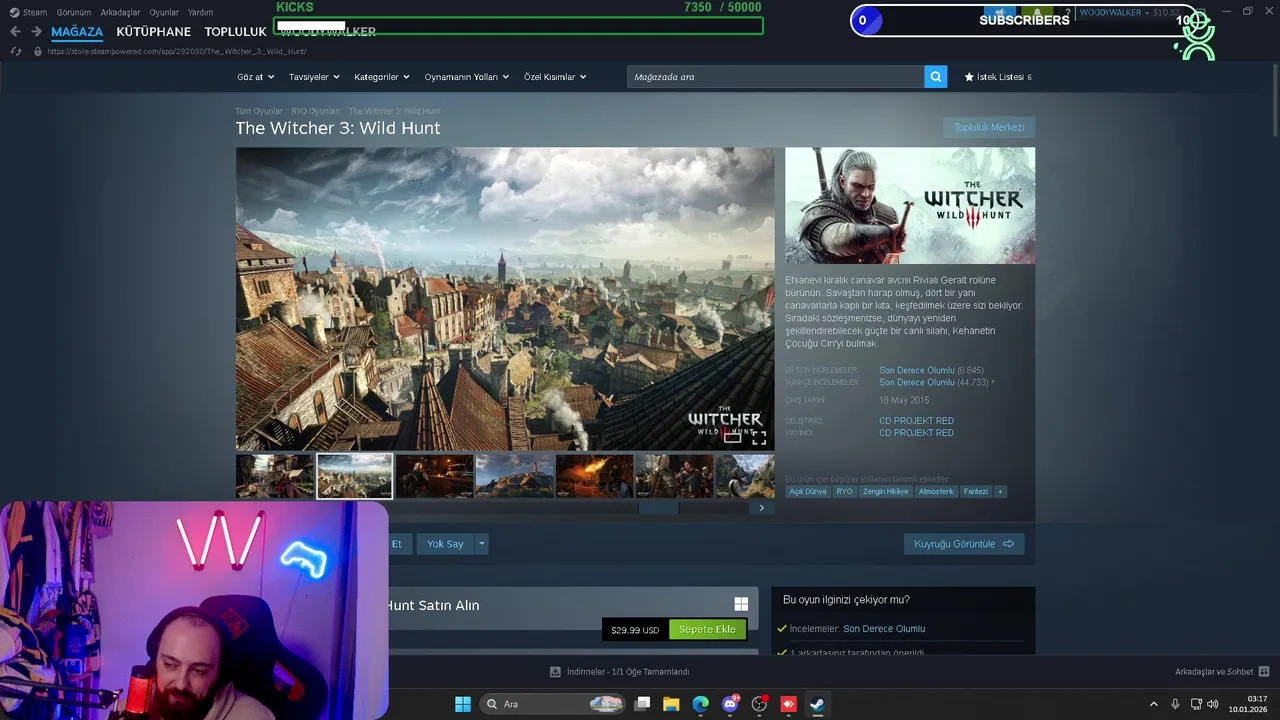
Task: Select the highlighted city rooftops thumbnail
Action: (x=355, y=476)
